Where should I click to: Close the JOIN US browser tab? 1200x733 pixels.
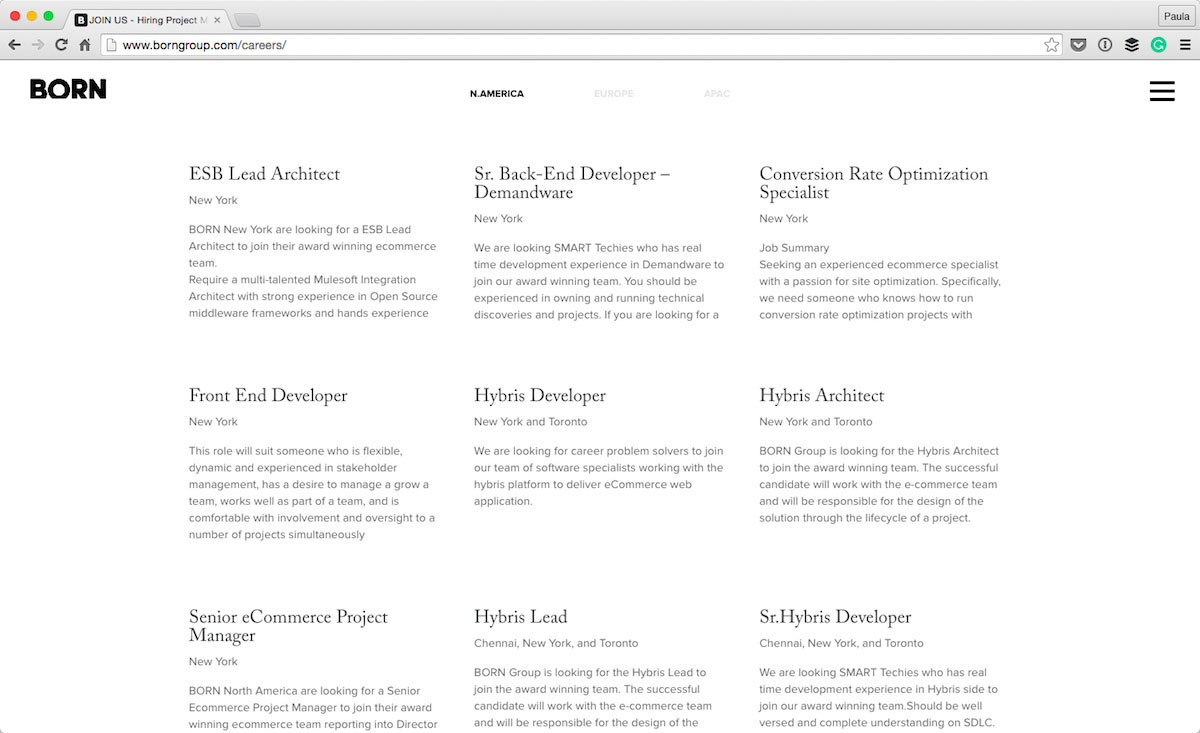(x=217, y=20)
